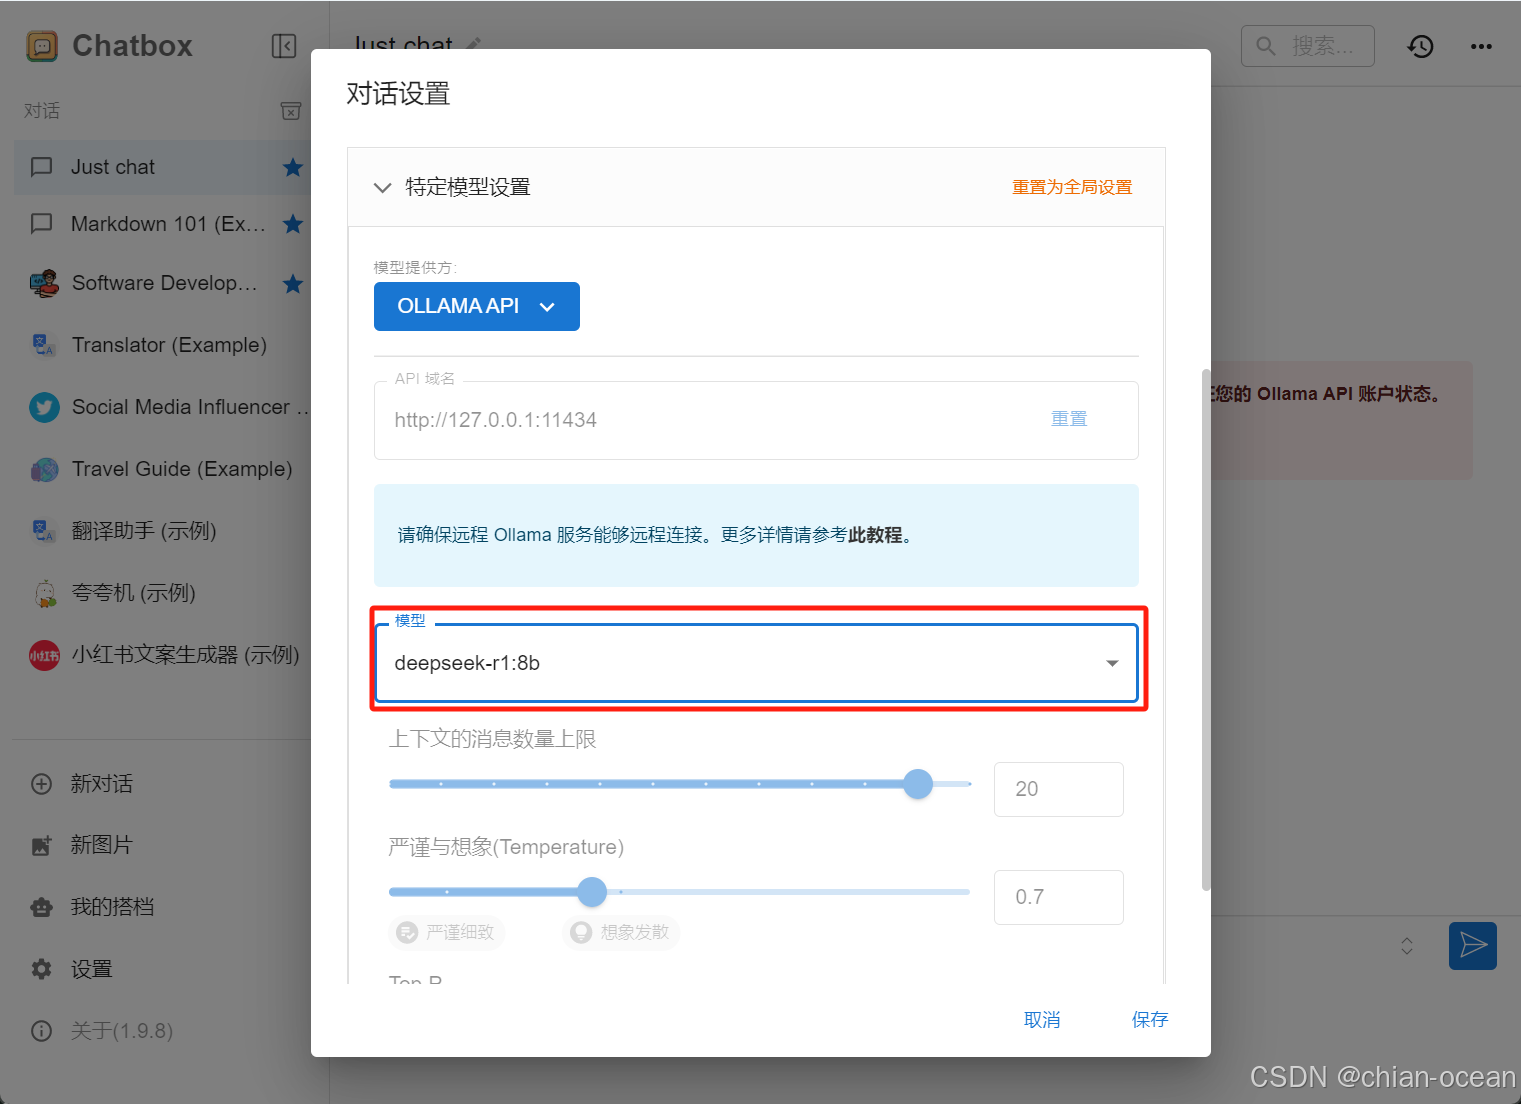Click the up-down chevron near send button

1407,946
